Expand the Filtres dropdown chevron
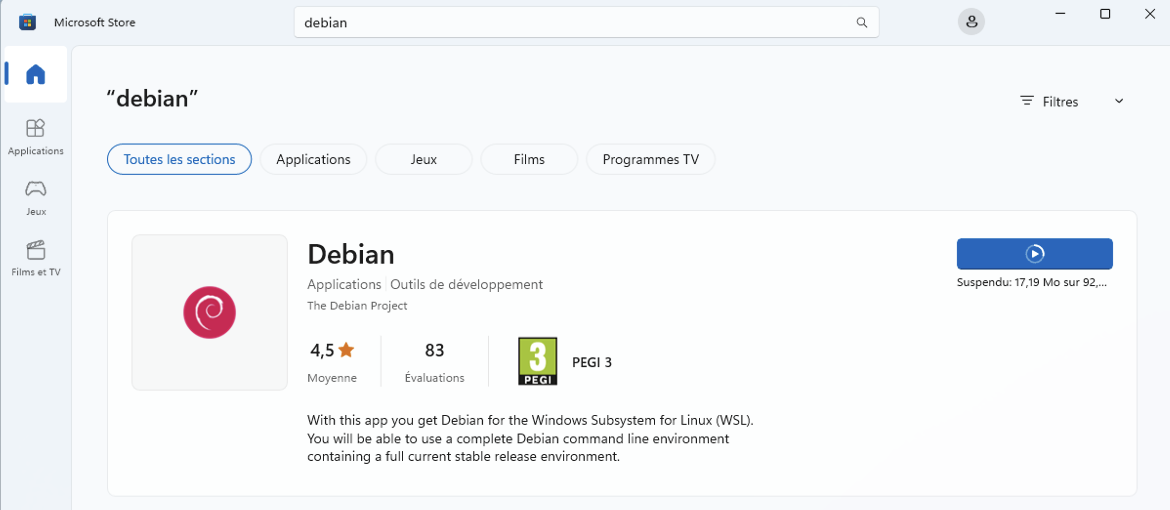1170x510 pixels. 1119,101
